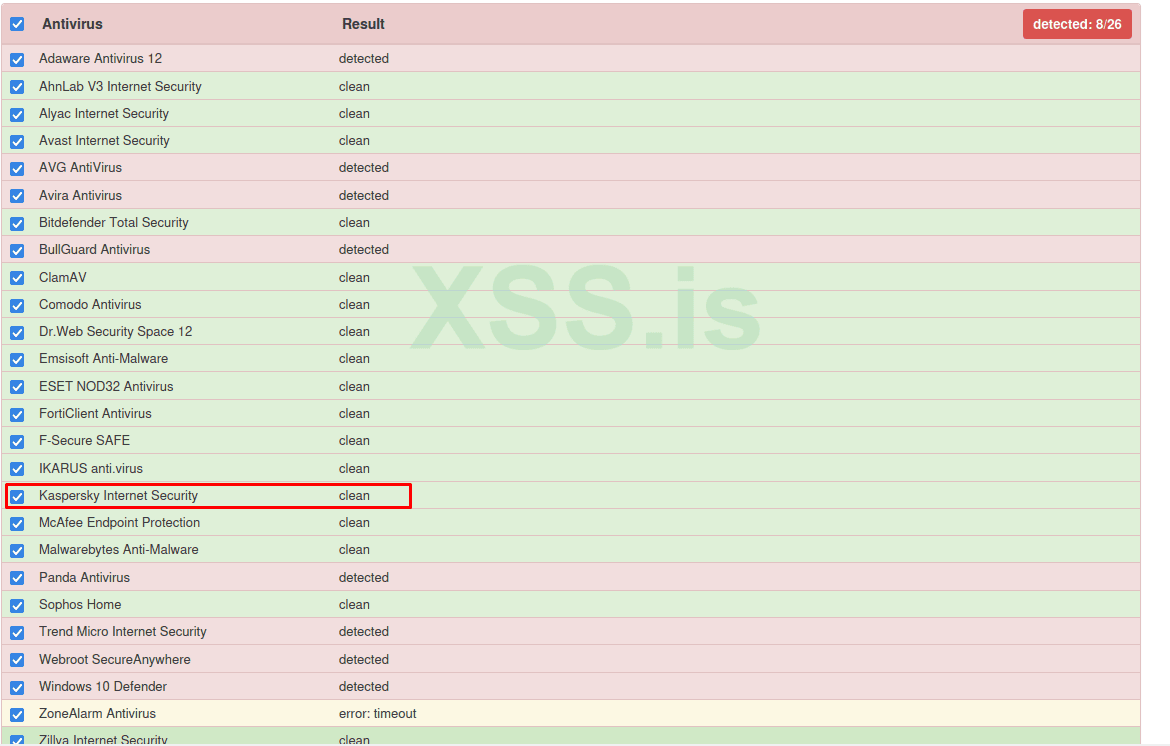Click 'AhnLab V3 Internet Security' text
This screenshot has width=1170, height=746.
click(120, 87)
